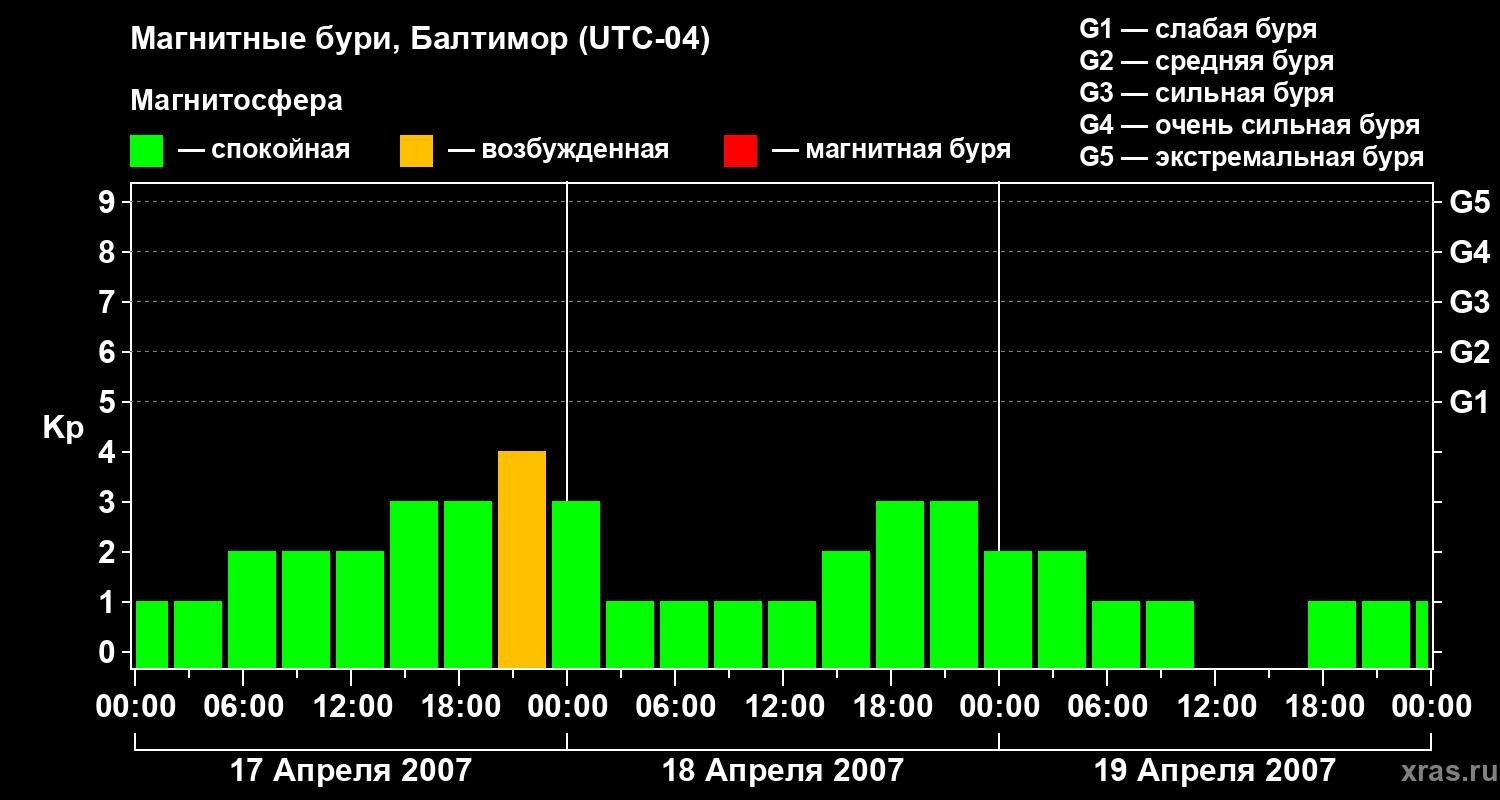Click the chart title 'Магнитные бури, Балтимор (UTC-04)'
1500x800 pixels.
point(420,40)
